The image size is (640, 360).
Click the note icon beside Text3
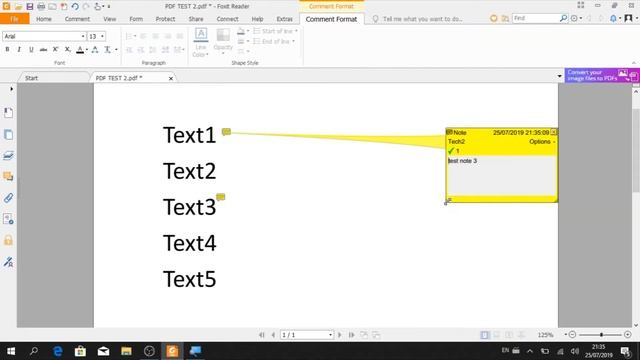[220, 197]
